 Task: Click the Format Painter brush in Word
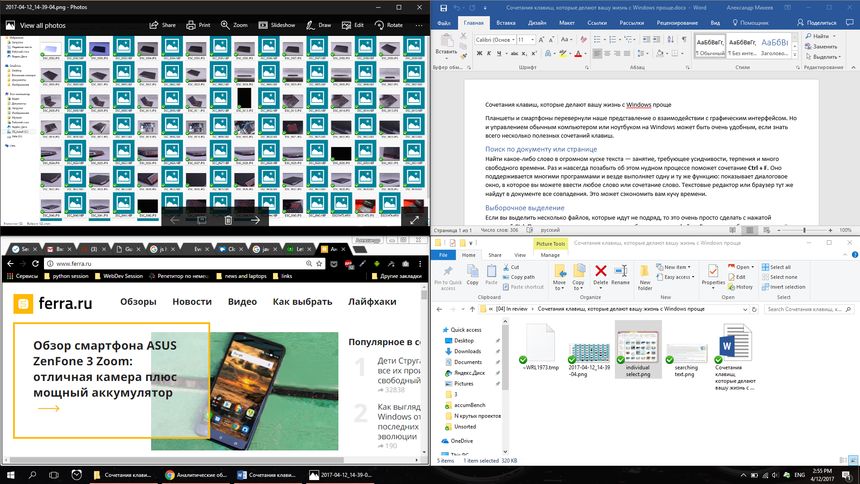pos(464,57)
